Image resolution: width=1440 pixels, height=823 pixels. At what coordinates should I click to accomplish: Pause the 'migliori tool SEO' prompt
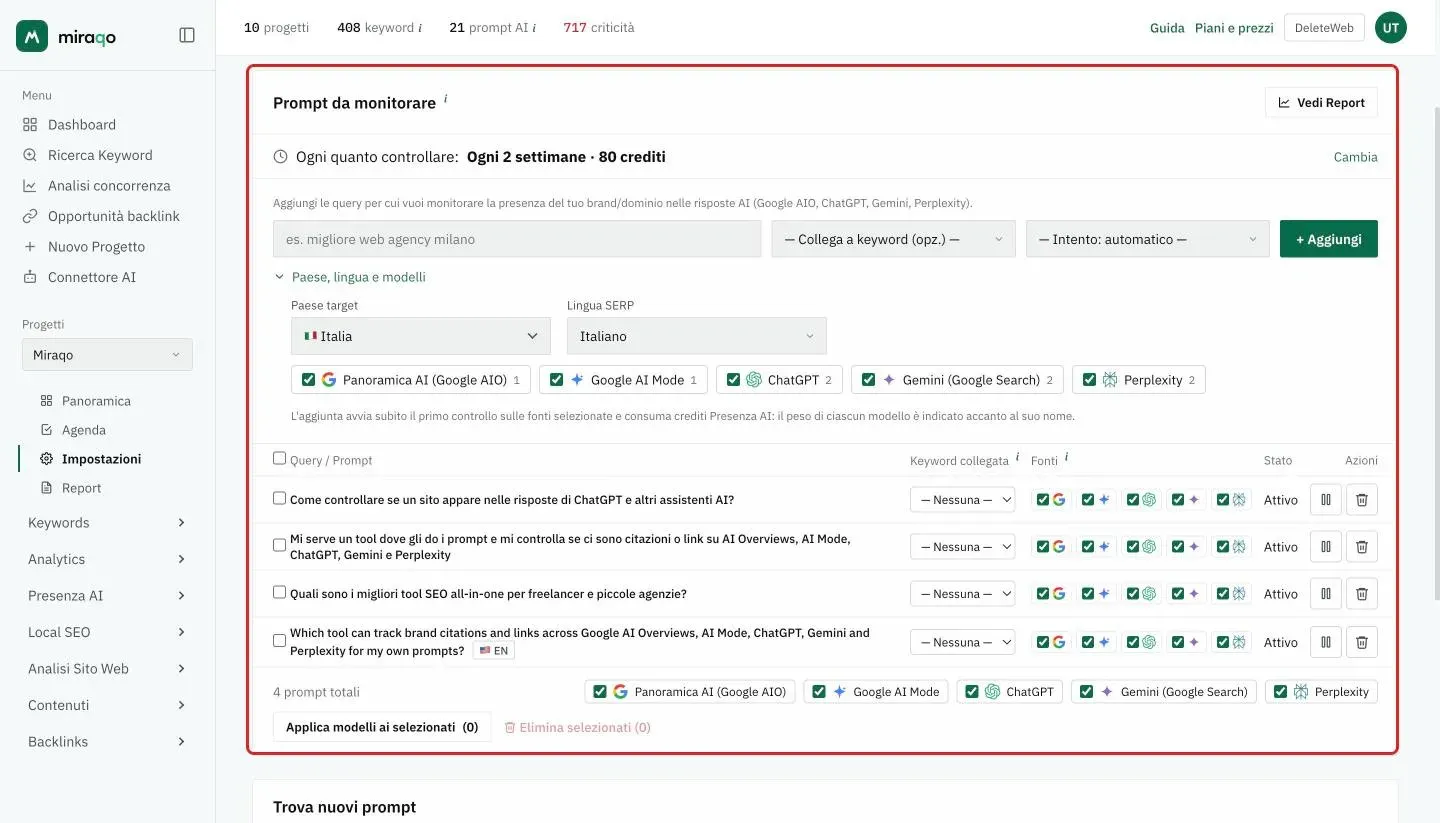[x=1326, y=594]
